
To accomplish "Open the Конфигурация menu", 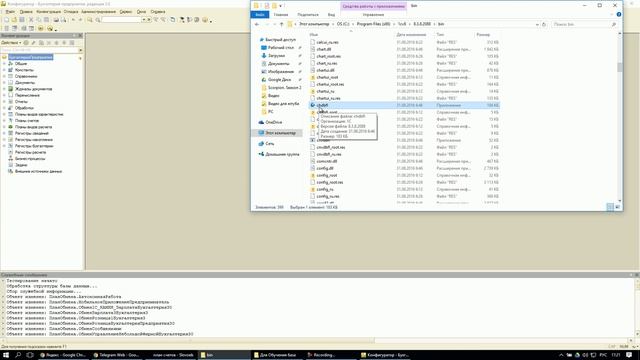I will click(x=48, y=12).
